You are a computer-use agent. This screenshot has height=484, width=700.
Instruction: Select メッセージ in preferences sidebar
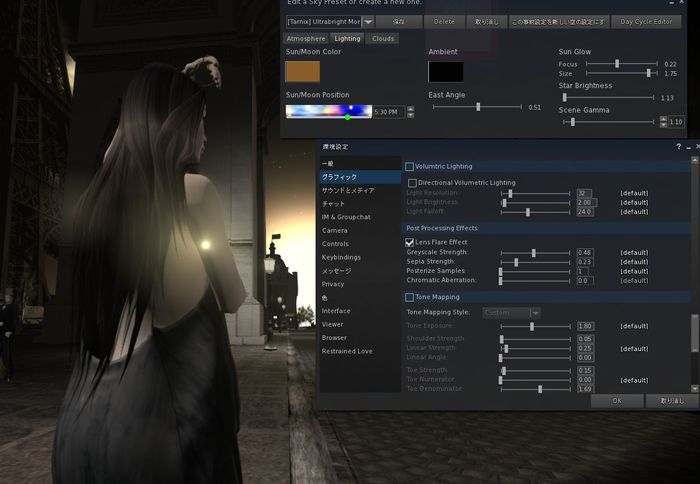(360, 271)
